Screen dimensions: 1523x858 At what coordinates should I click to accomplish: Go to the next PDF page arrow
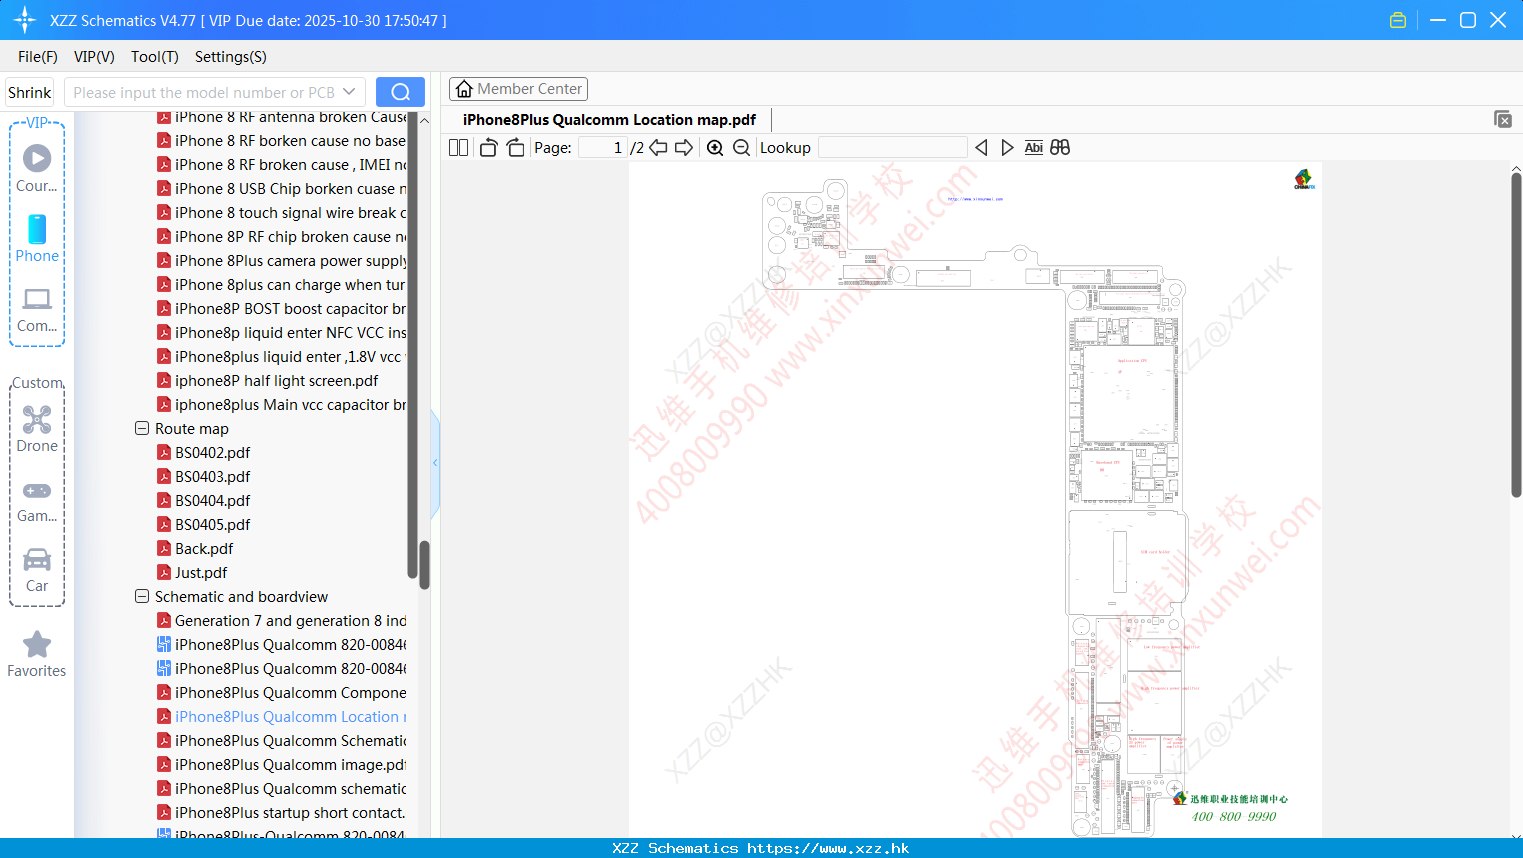(684, 147)
